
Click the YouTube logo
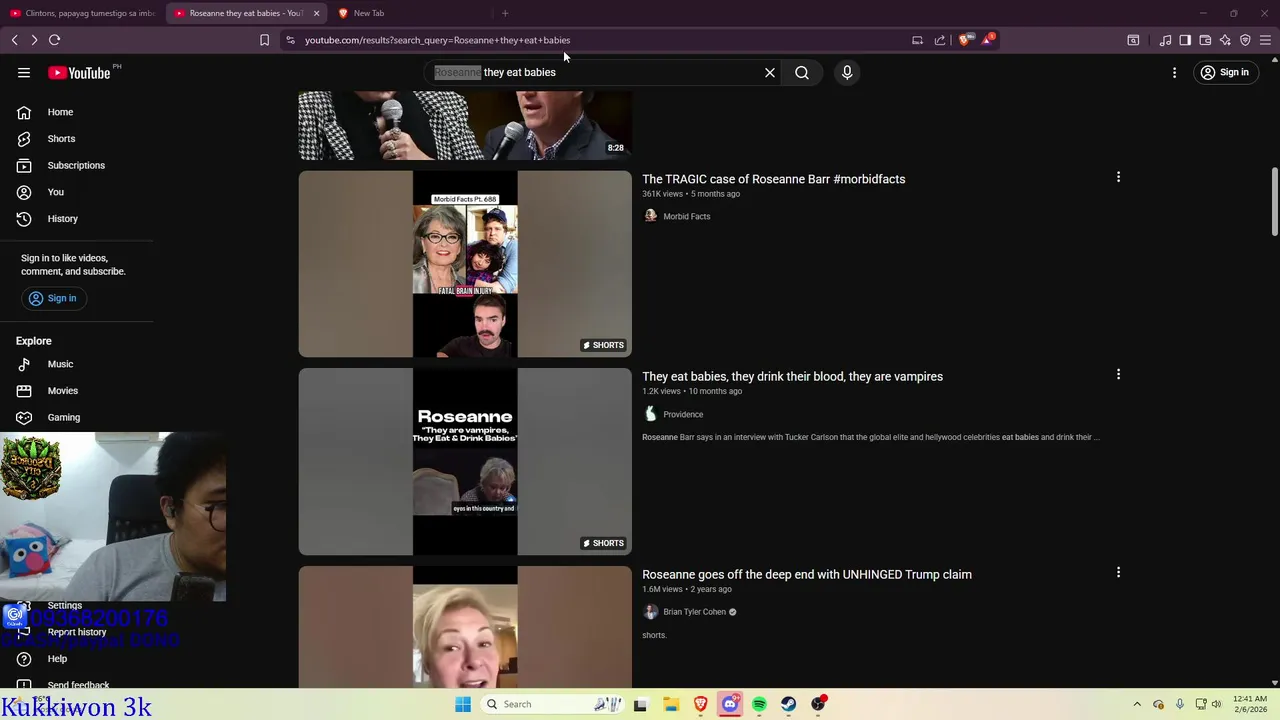(79, 72)
